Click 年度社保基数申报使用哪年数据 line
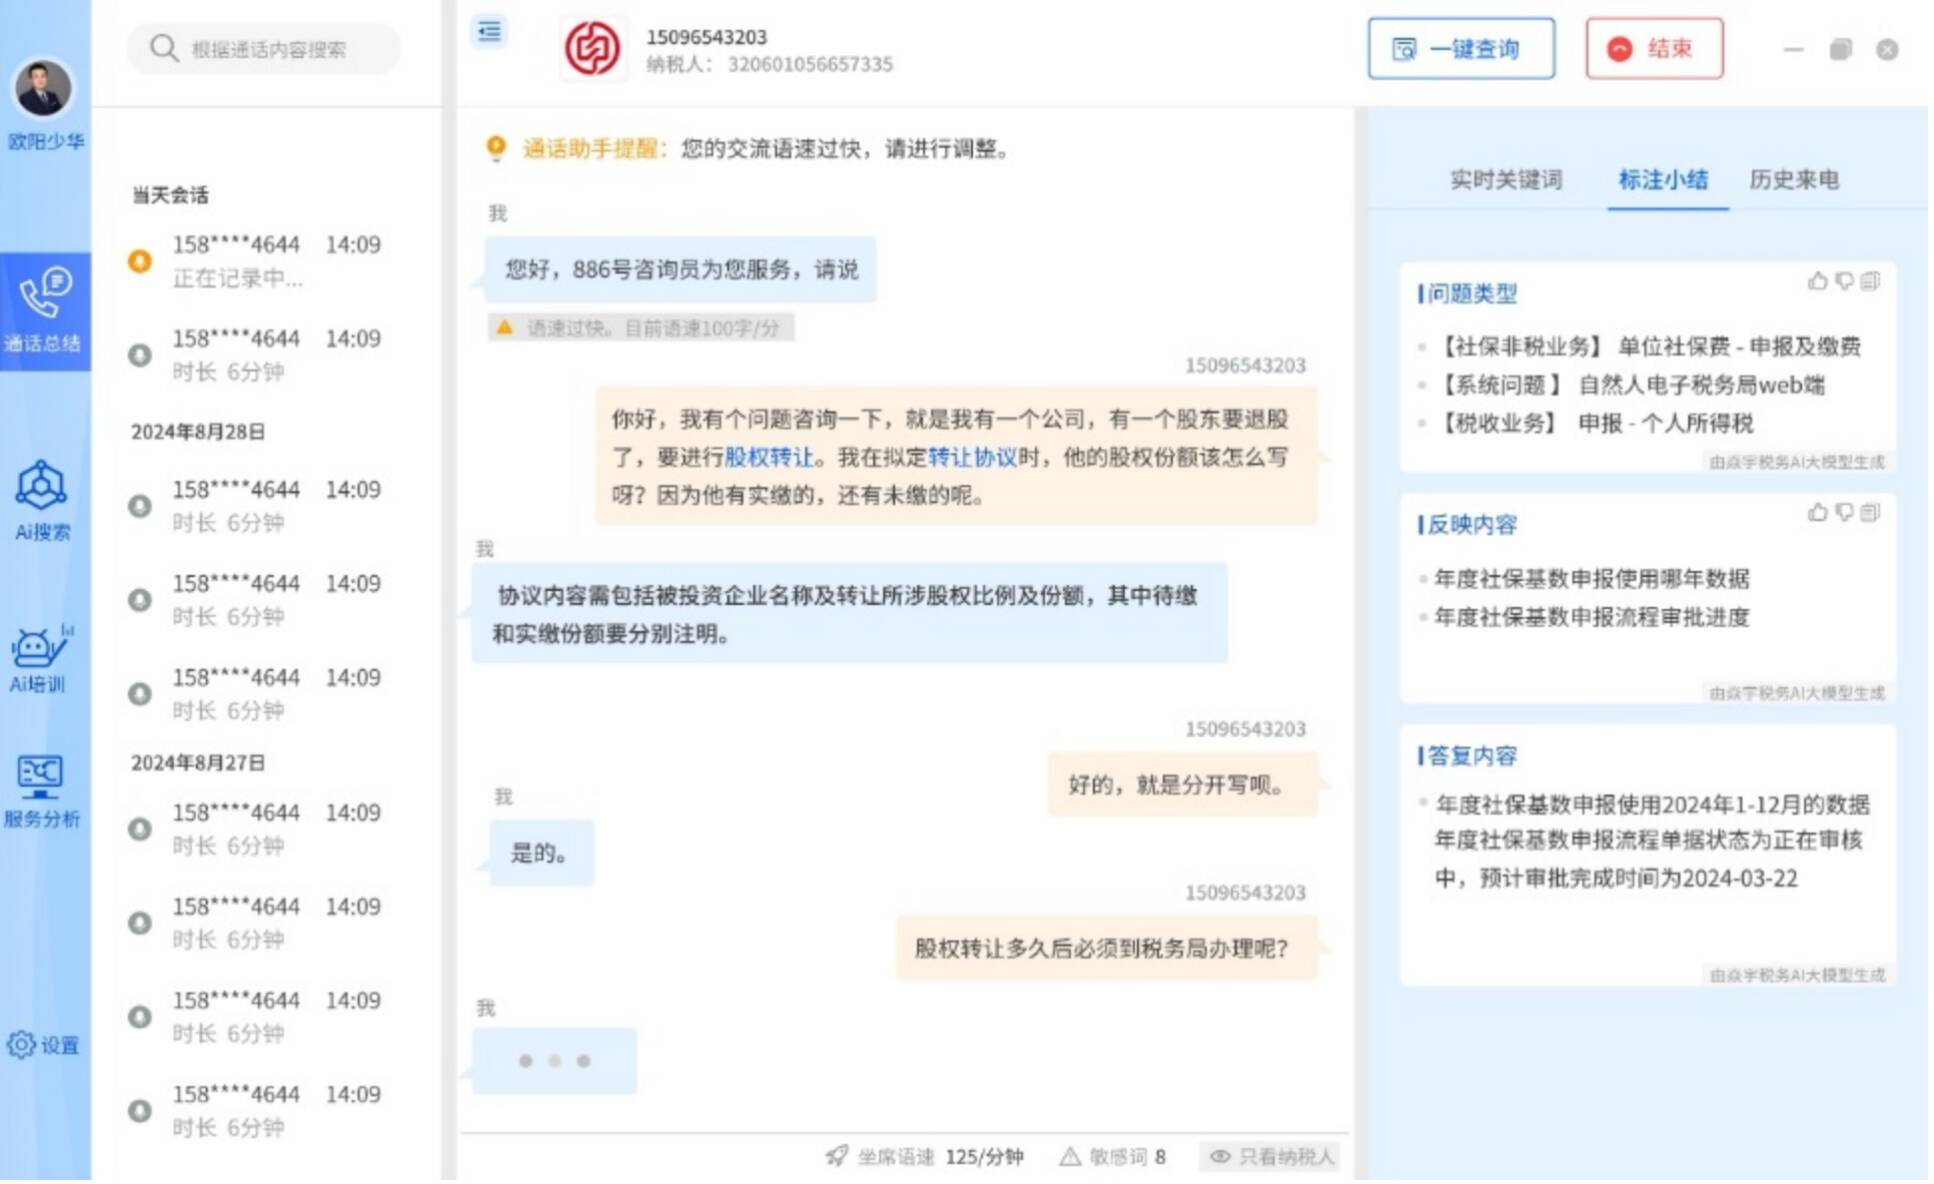Image resolution: width=1934 pixels, height=1184 pixels. coord(1591,578)
